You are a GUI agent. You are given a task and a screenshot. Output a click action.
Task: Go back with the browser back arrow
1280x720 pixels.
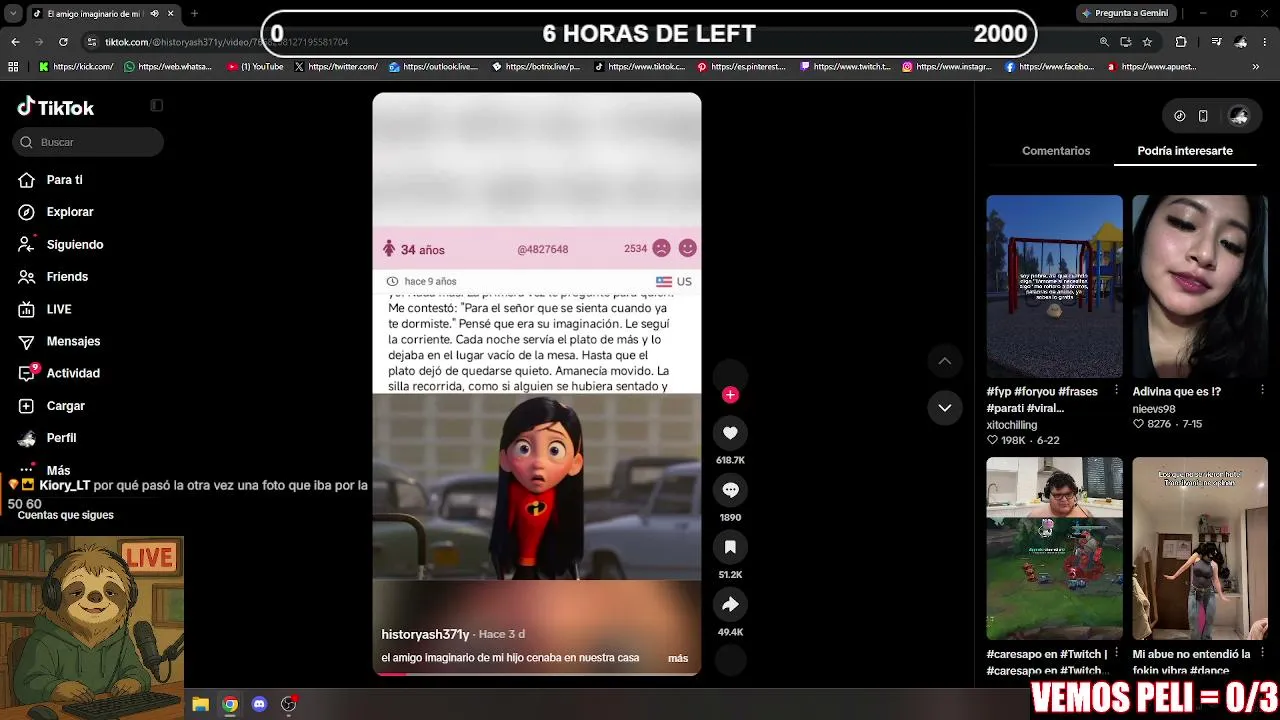[x=15, y=42]
